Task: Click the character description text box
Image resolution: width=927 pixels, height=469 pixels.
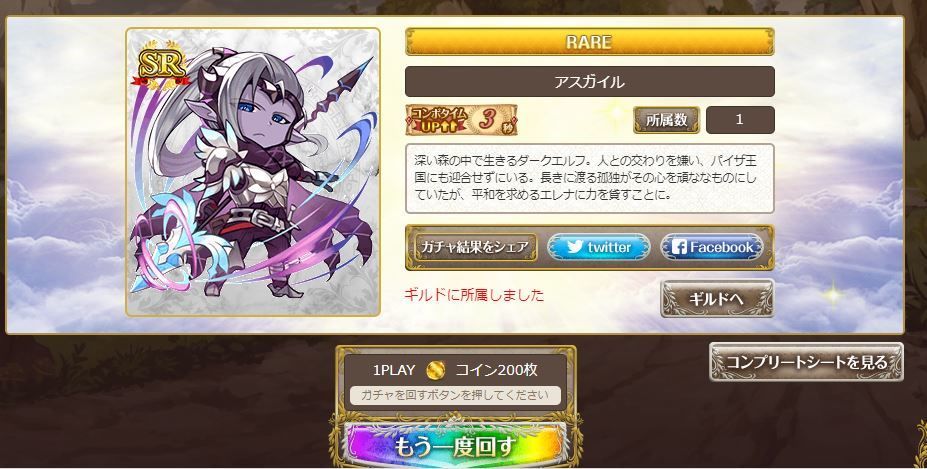Action: (x=589, y=178)
